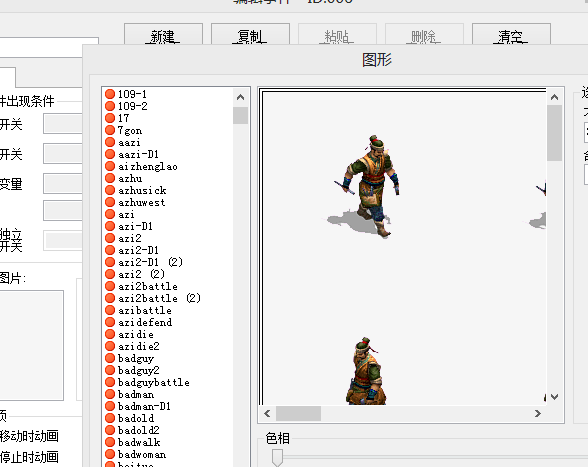Image resolution: width=588 pixels, height=467 pixels.
Task: Click the preview horizontal scrollbar thumb
Action: (298, 413)
